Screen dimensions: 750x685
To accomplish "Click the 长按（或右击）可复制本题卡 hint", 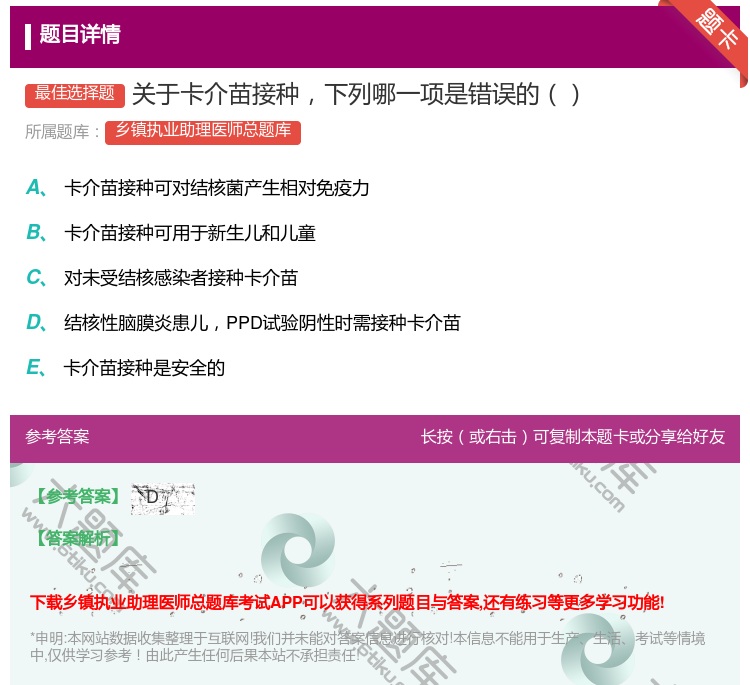I will tap(573, 437).
